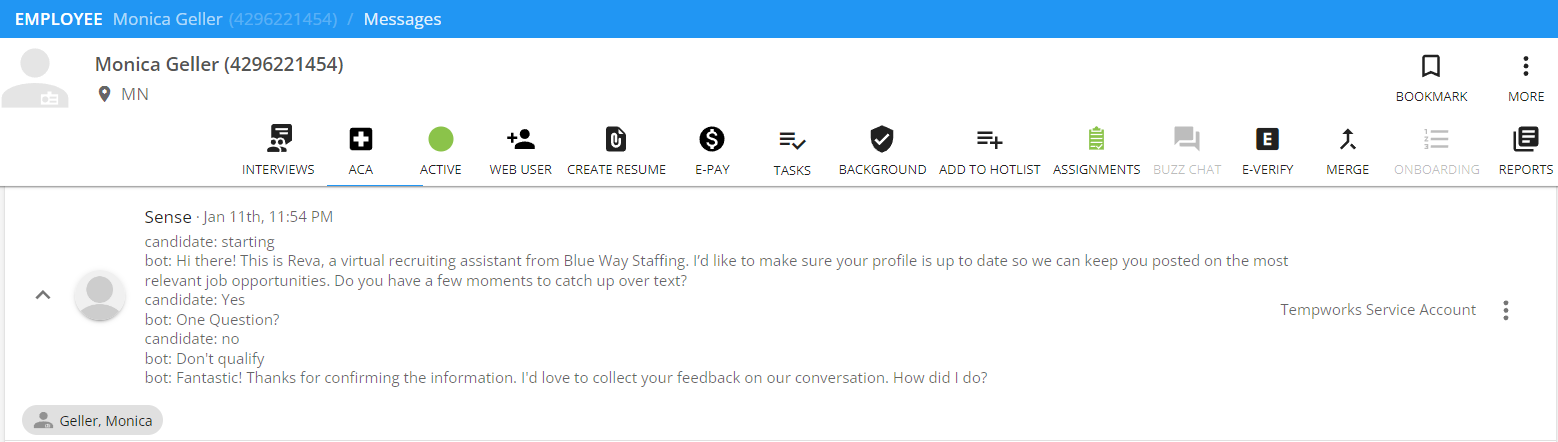Click the Create Resume document icon
This screenshot has width=1558, height=442.
coord(616,140)
